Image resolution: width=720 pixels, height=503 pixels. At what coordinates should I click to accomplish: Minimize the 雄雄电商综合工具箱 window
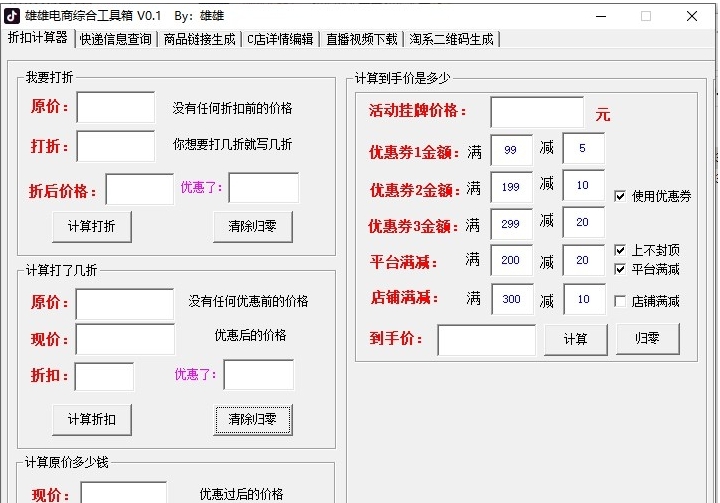(601, 17)
